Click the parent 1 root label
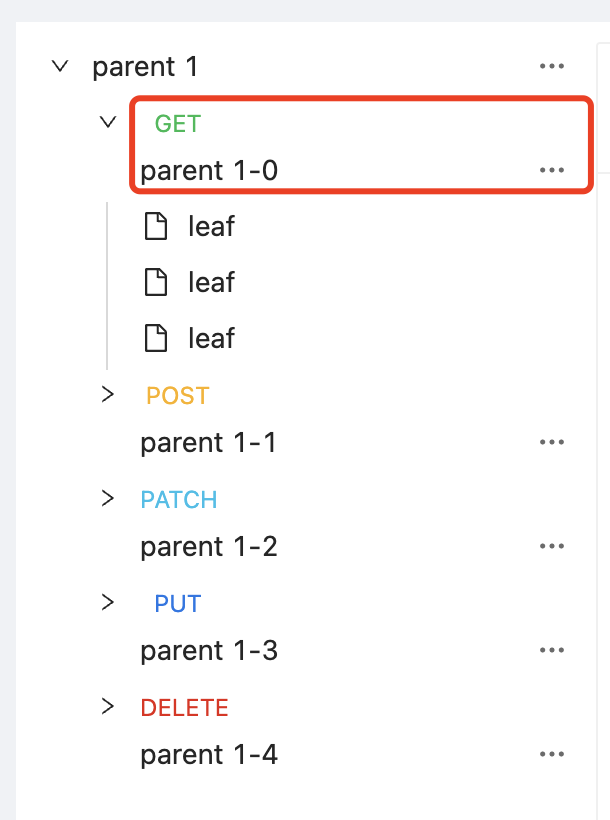This screenshot has height=820, width=610. [x=146, y=65]
